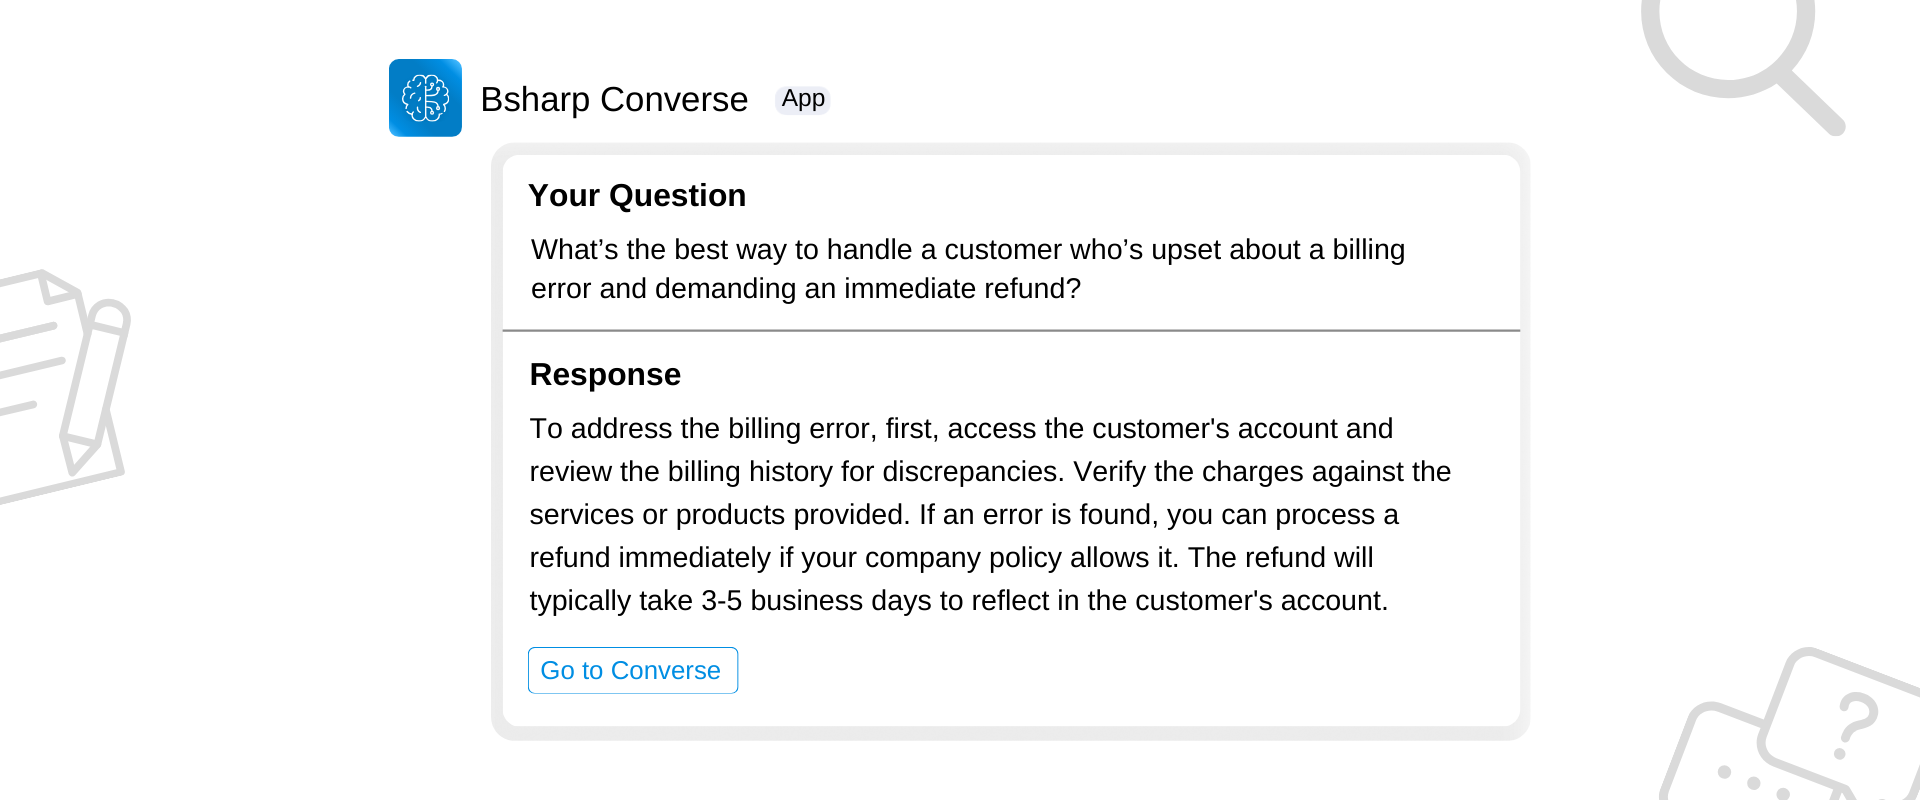1920x800 pixels.
Task: Click the question line starting "What's the best way"
Action: coord(968,249)
